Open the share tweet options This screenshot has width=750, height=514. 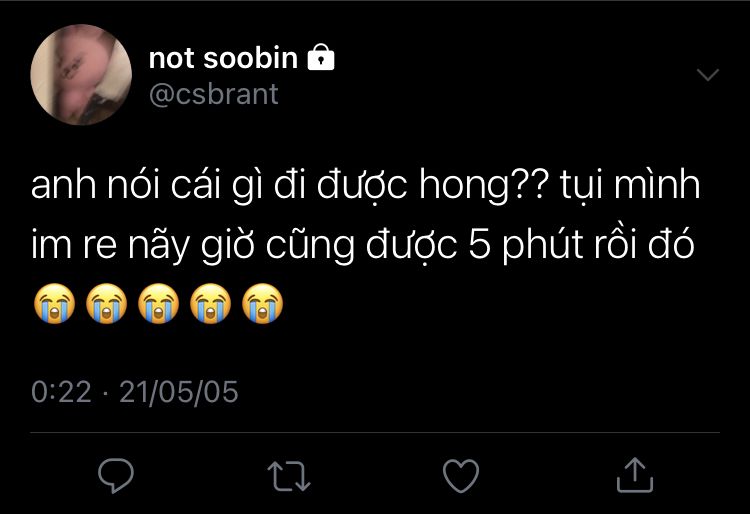[x=632, y=475]
